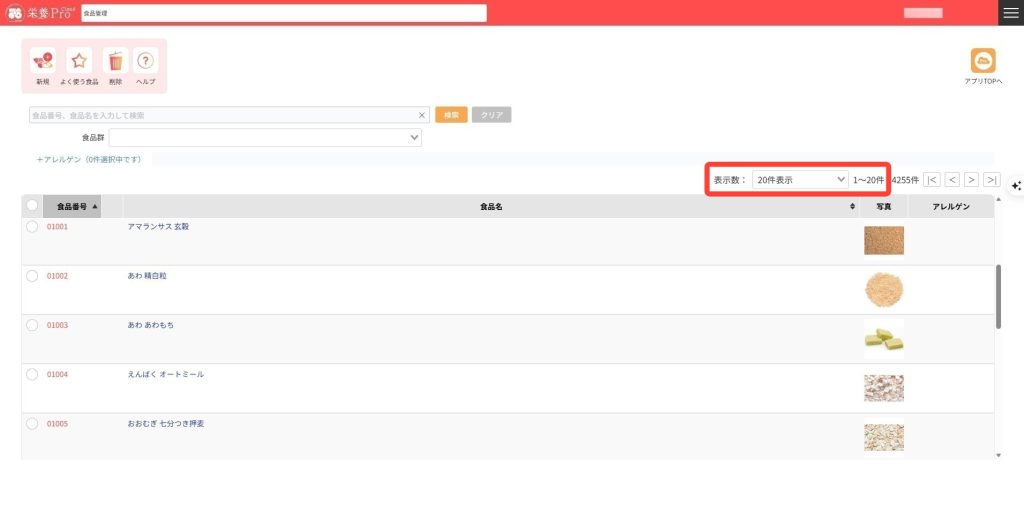Open food number 01002 link

(58, 276)
